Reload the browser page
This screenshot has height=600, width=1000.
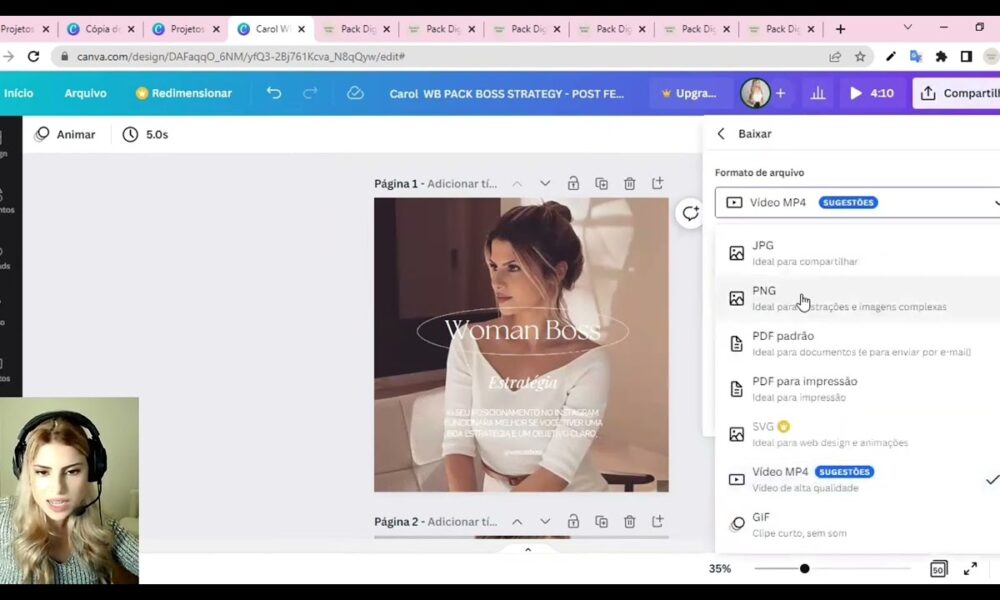33,57
